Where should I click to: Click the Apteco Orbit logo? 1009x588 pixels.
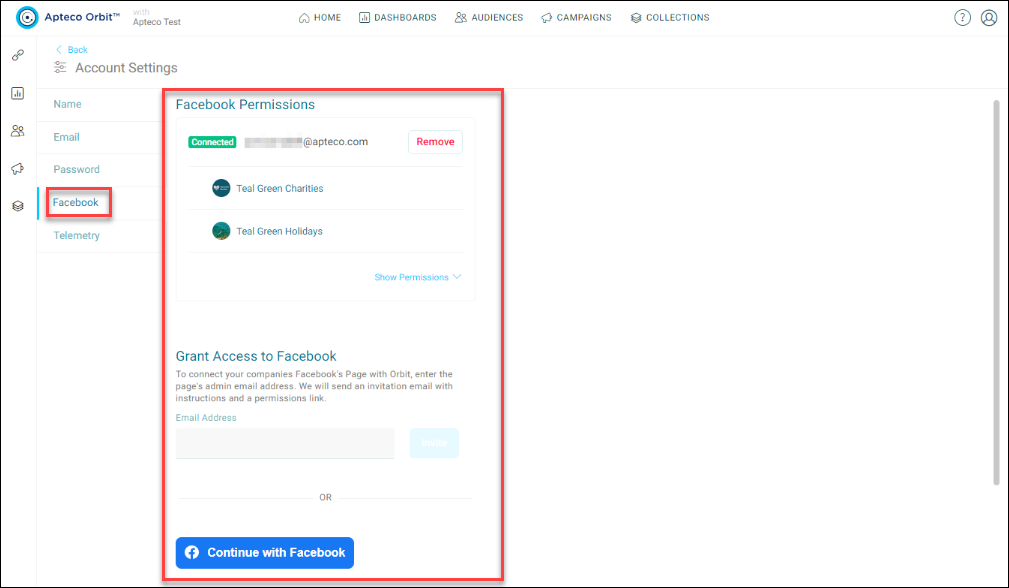68,17
